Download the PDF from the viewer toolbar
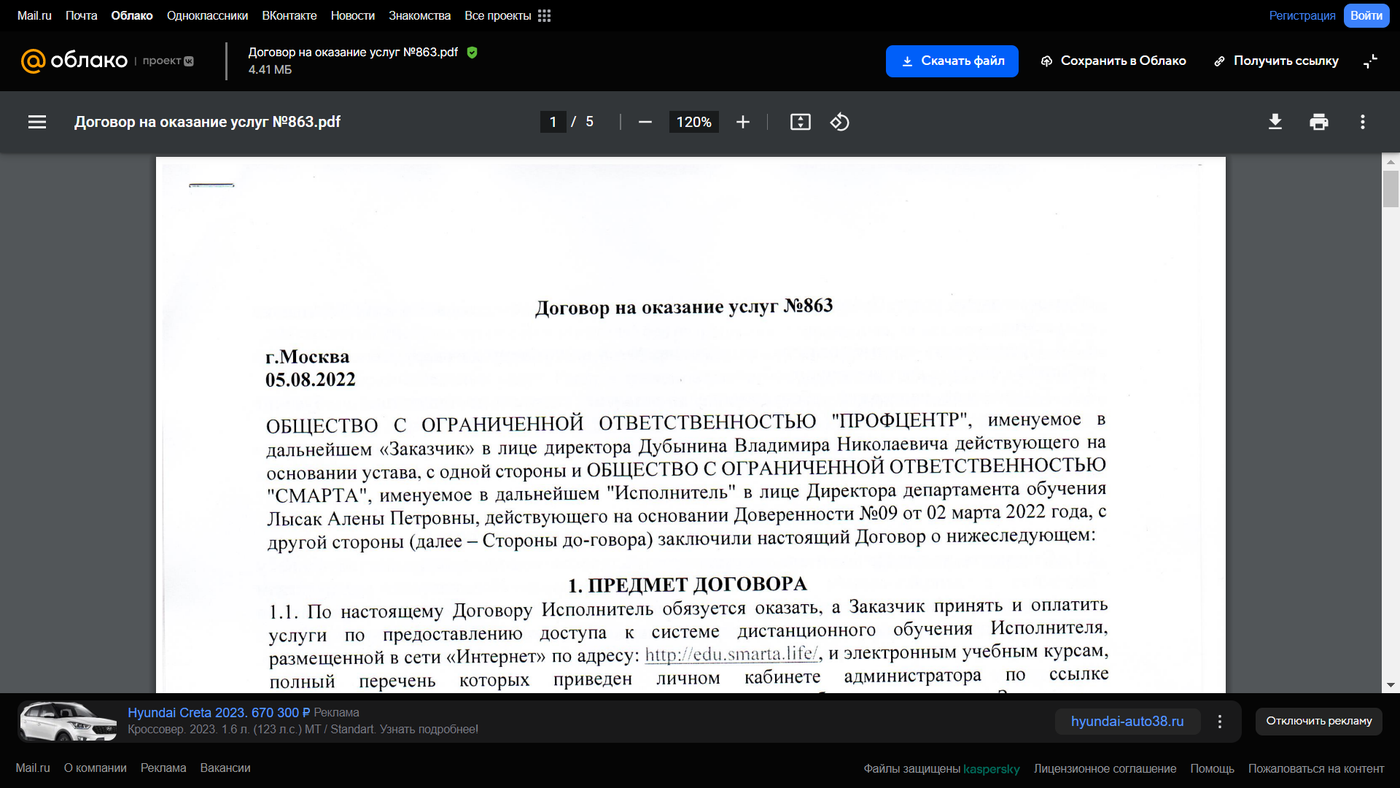 (x=1275, y=122)
